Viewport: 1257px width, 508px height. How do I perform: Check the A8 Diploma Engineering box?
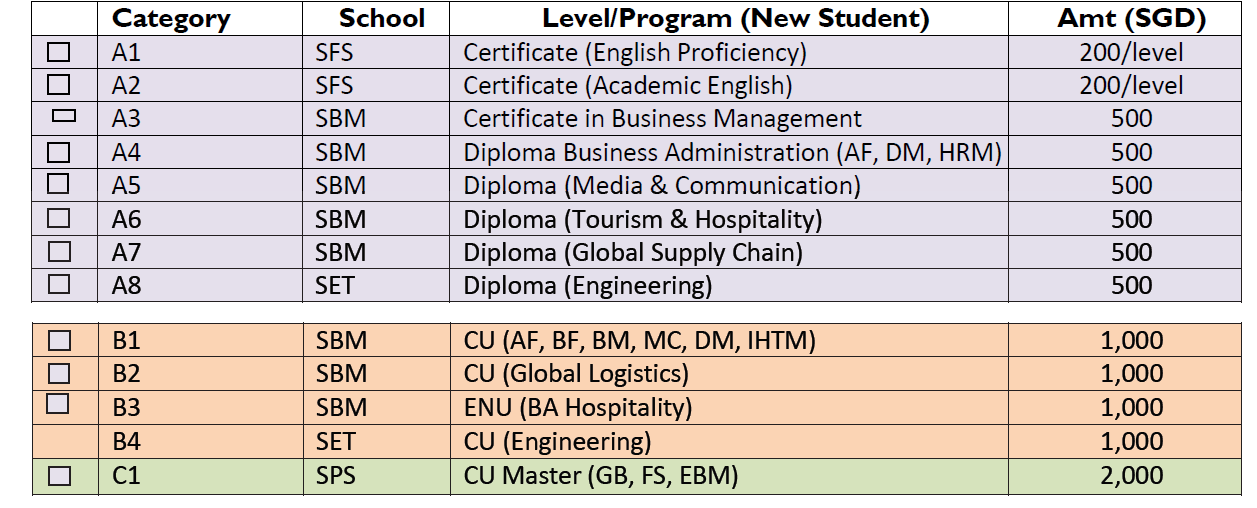click(59, 283)
